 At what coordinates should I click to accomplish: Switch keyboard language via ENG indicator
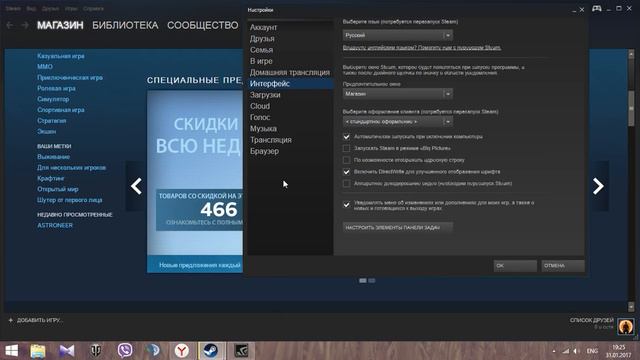592,351
